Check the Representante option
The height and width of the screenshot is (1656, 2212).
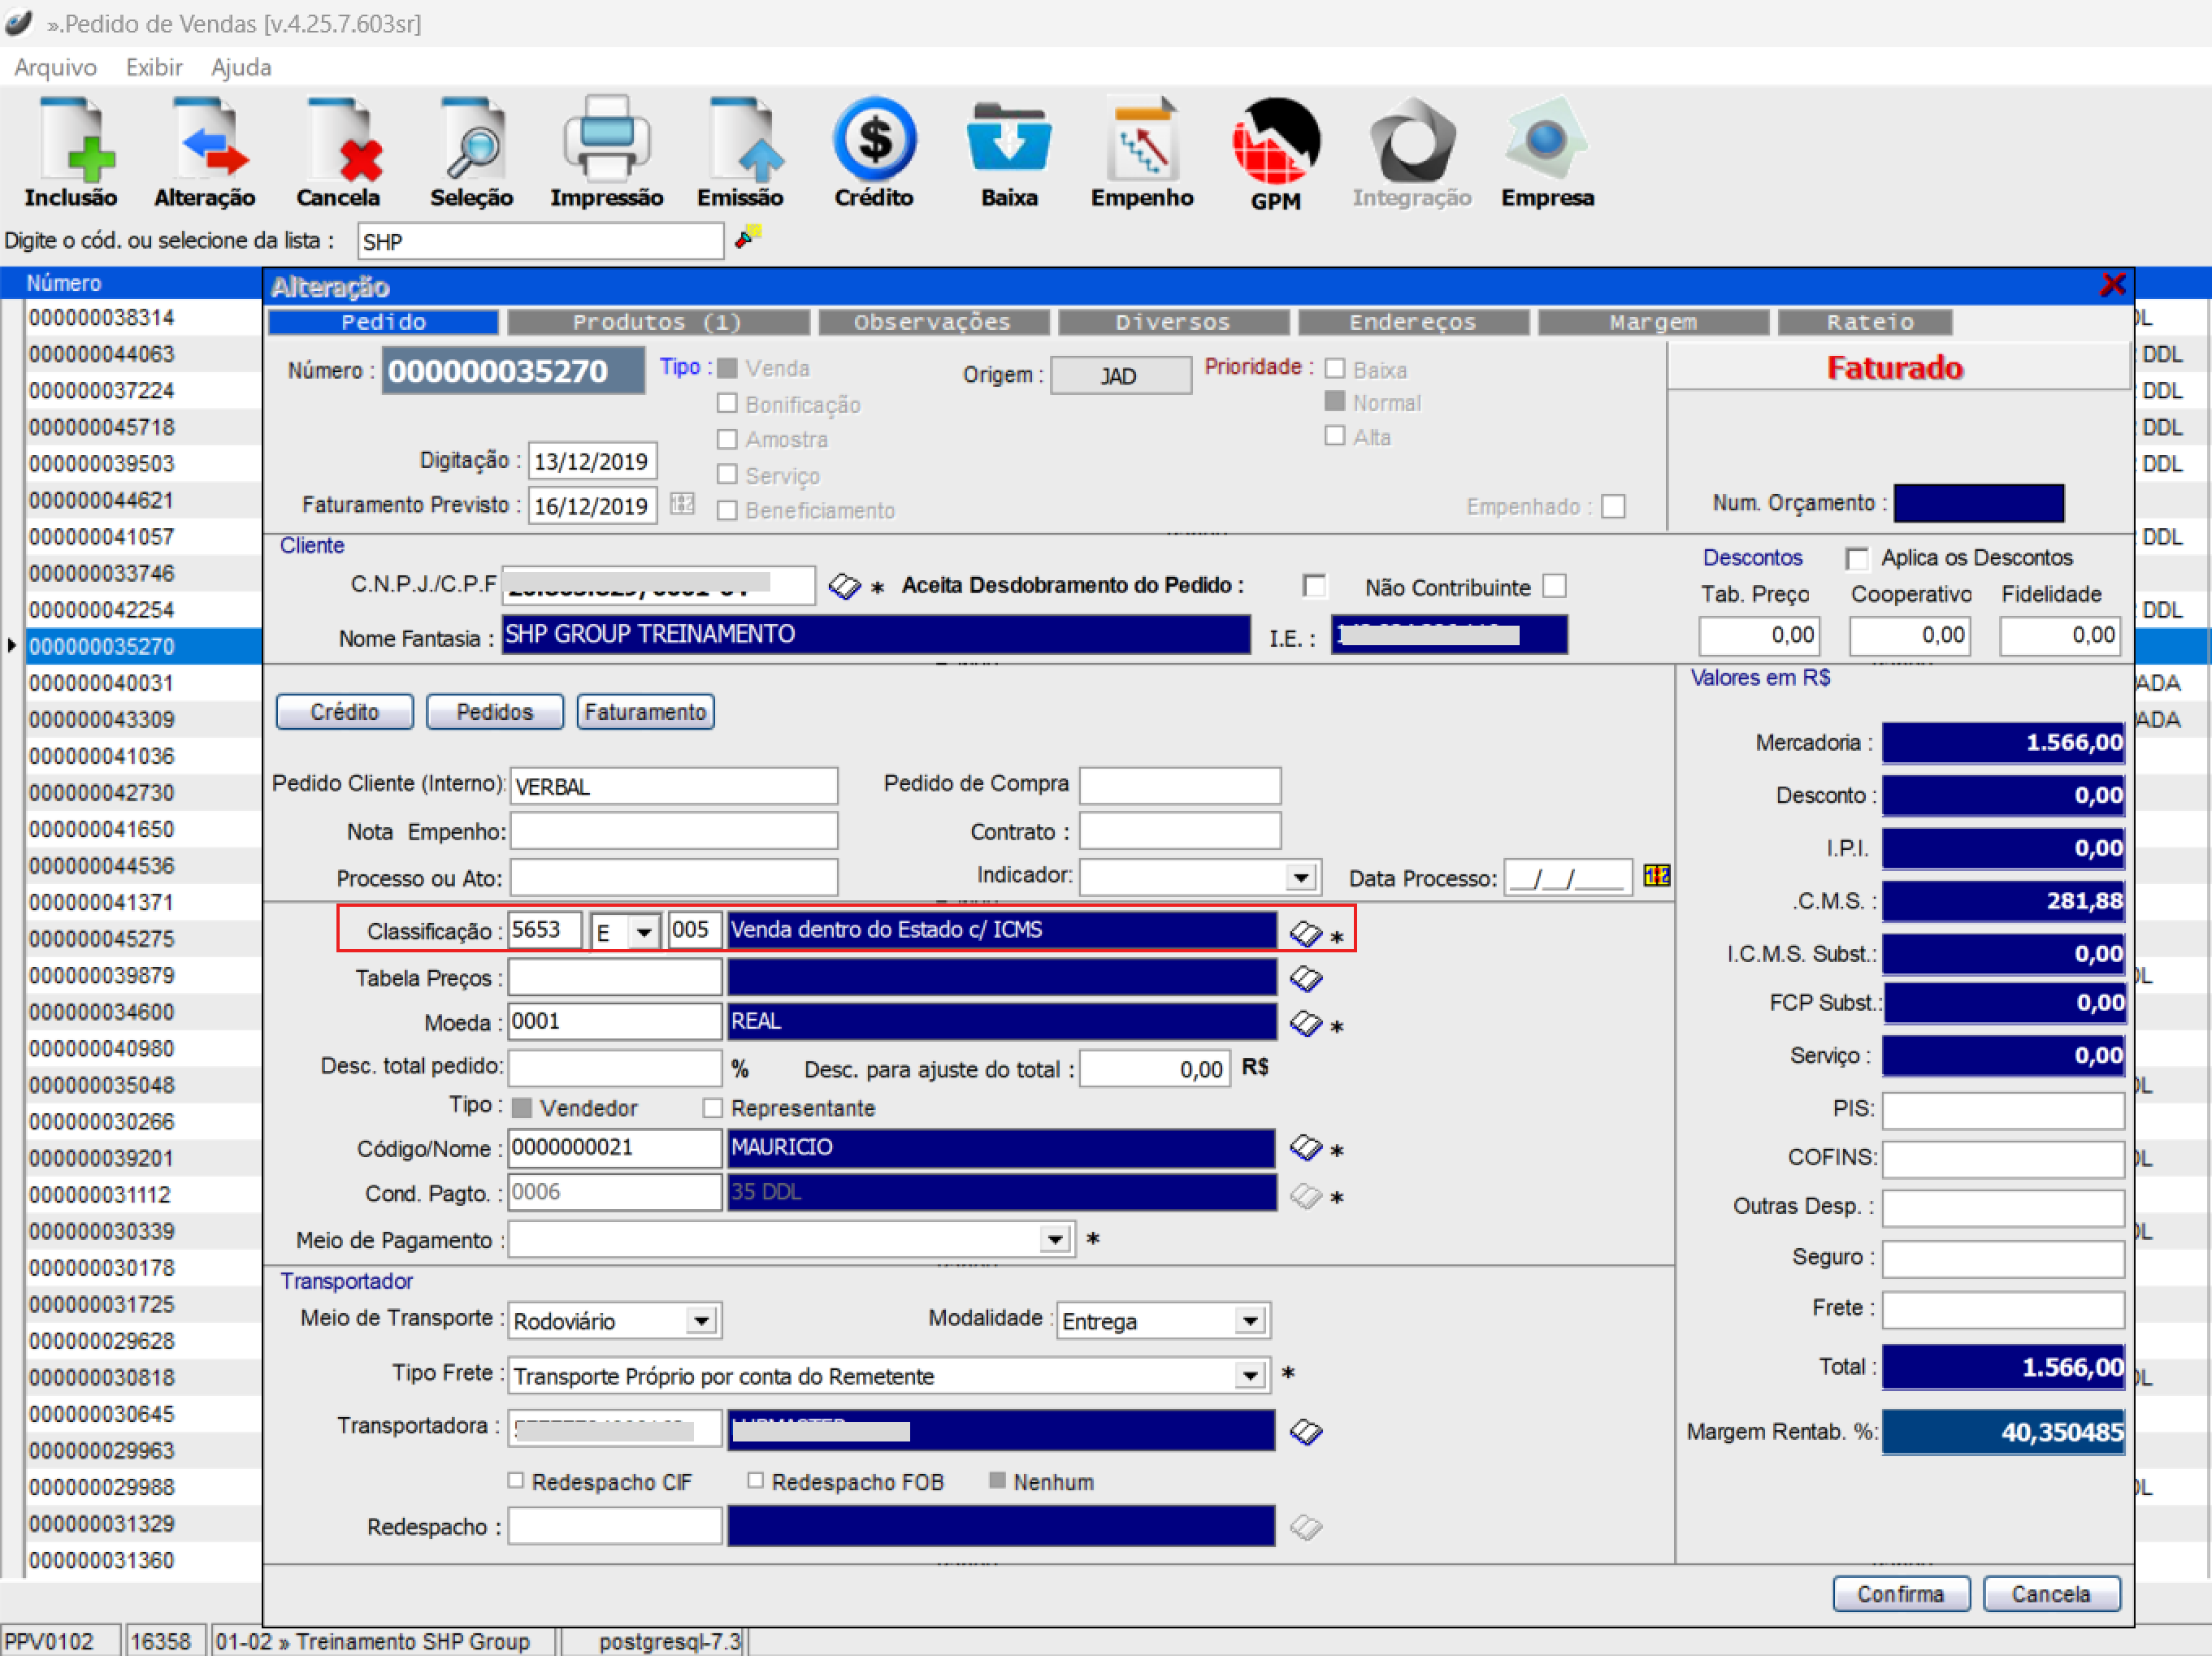713,1108
